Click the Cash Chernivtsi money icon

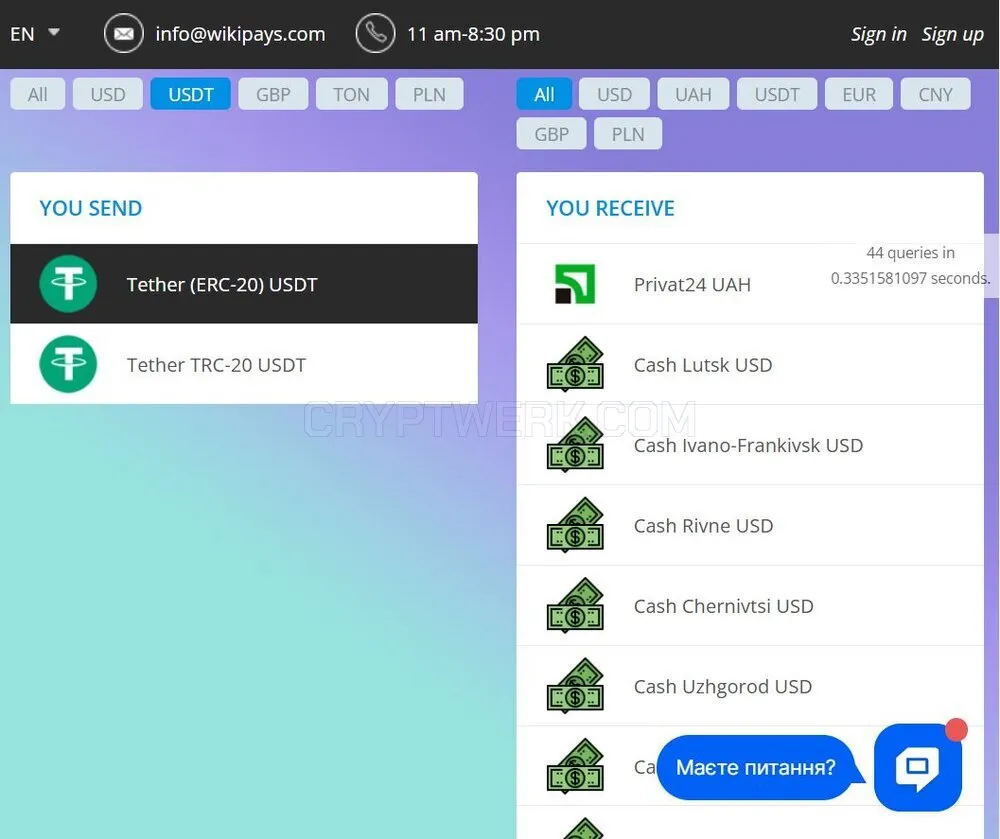tap(575, 605)
